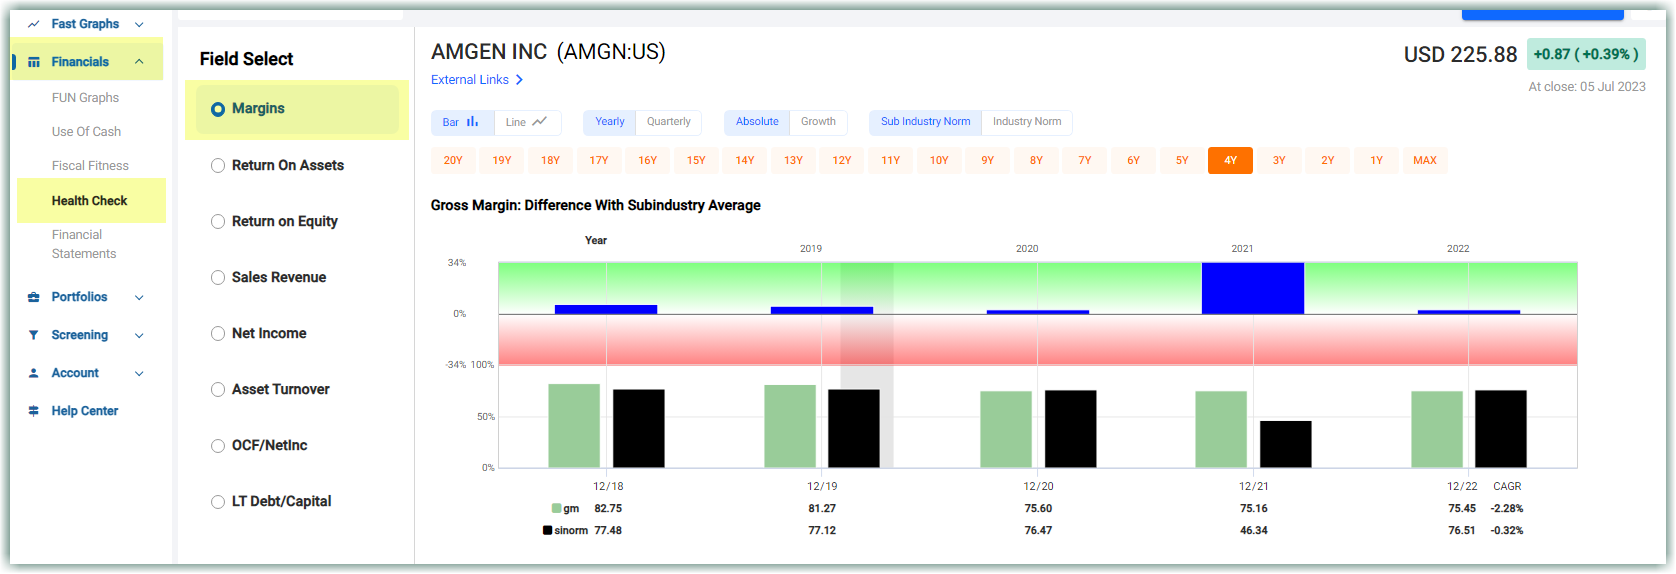Click the Financials table icon

point(34,62)
